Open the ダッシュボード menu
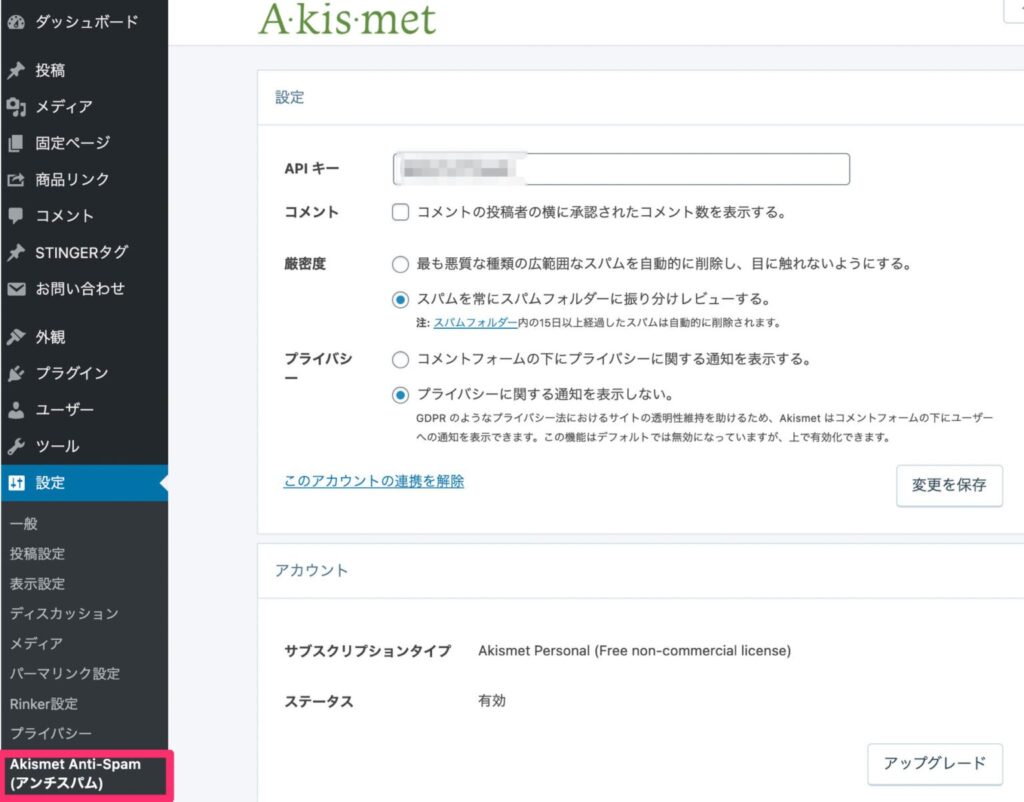Screen dimensions: 1024x802 pos(84,22)
